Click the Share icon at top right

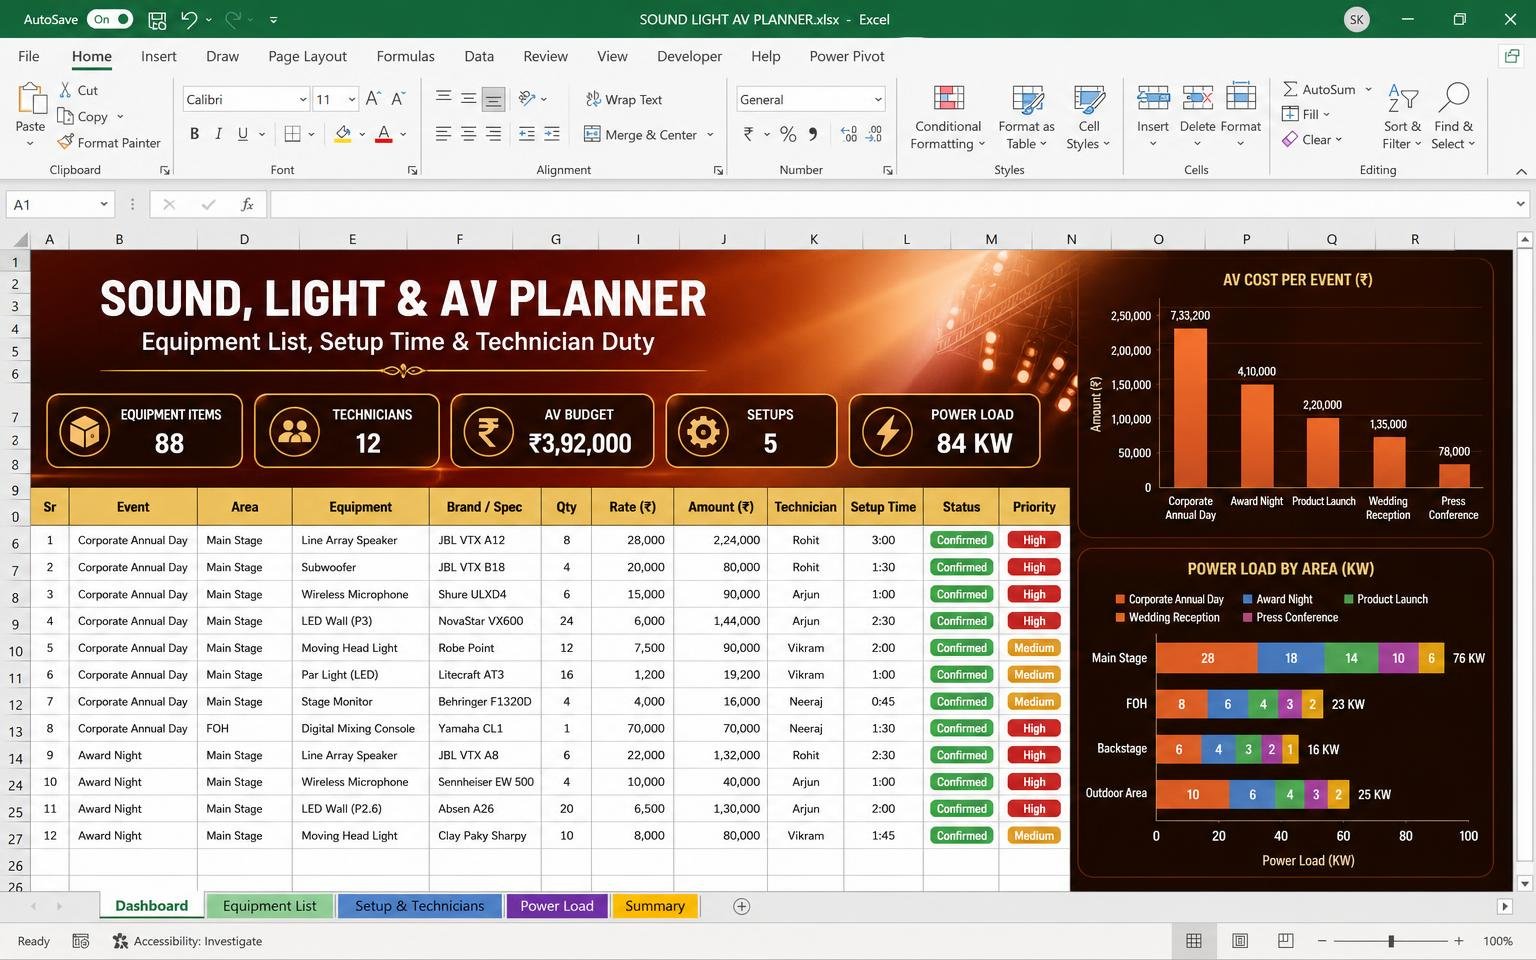(x=1512, y=56)
